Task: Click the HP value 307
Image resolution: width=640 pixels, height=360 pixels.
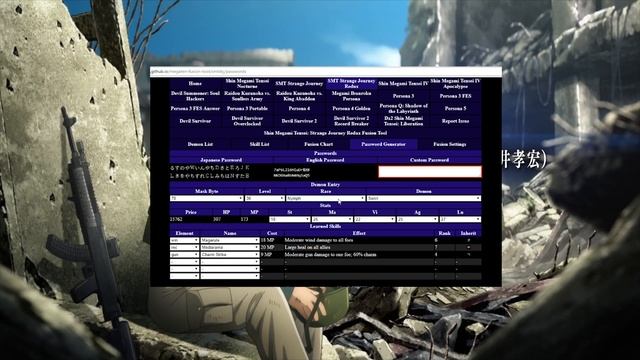Action: click(x=217, y=220)
